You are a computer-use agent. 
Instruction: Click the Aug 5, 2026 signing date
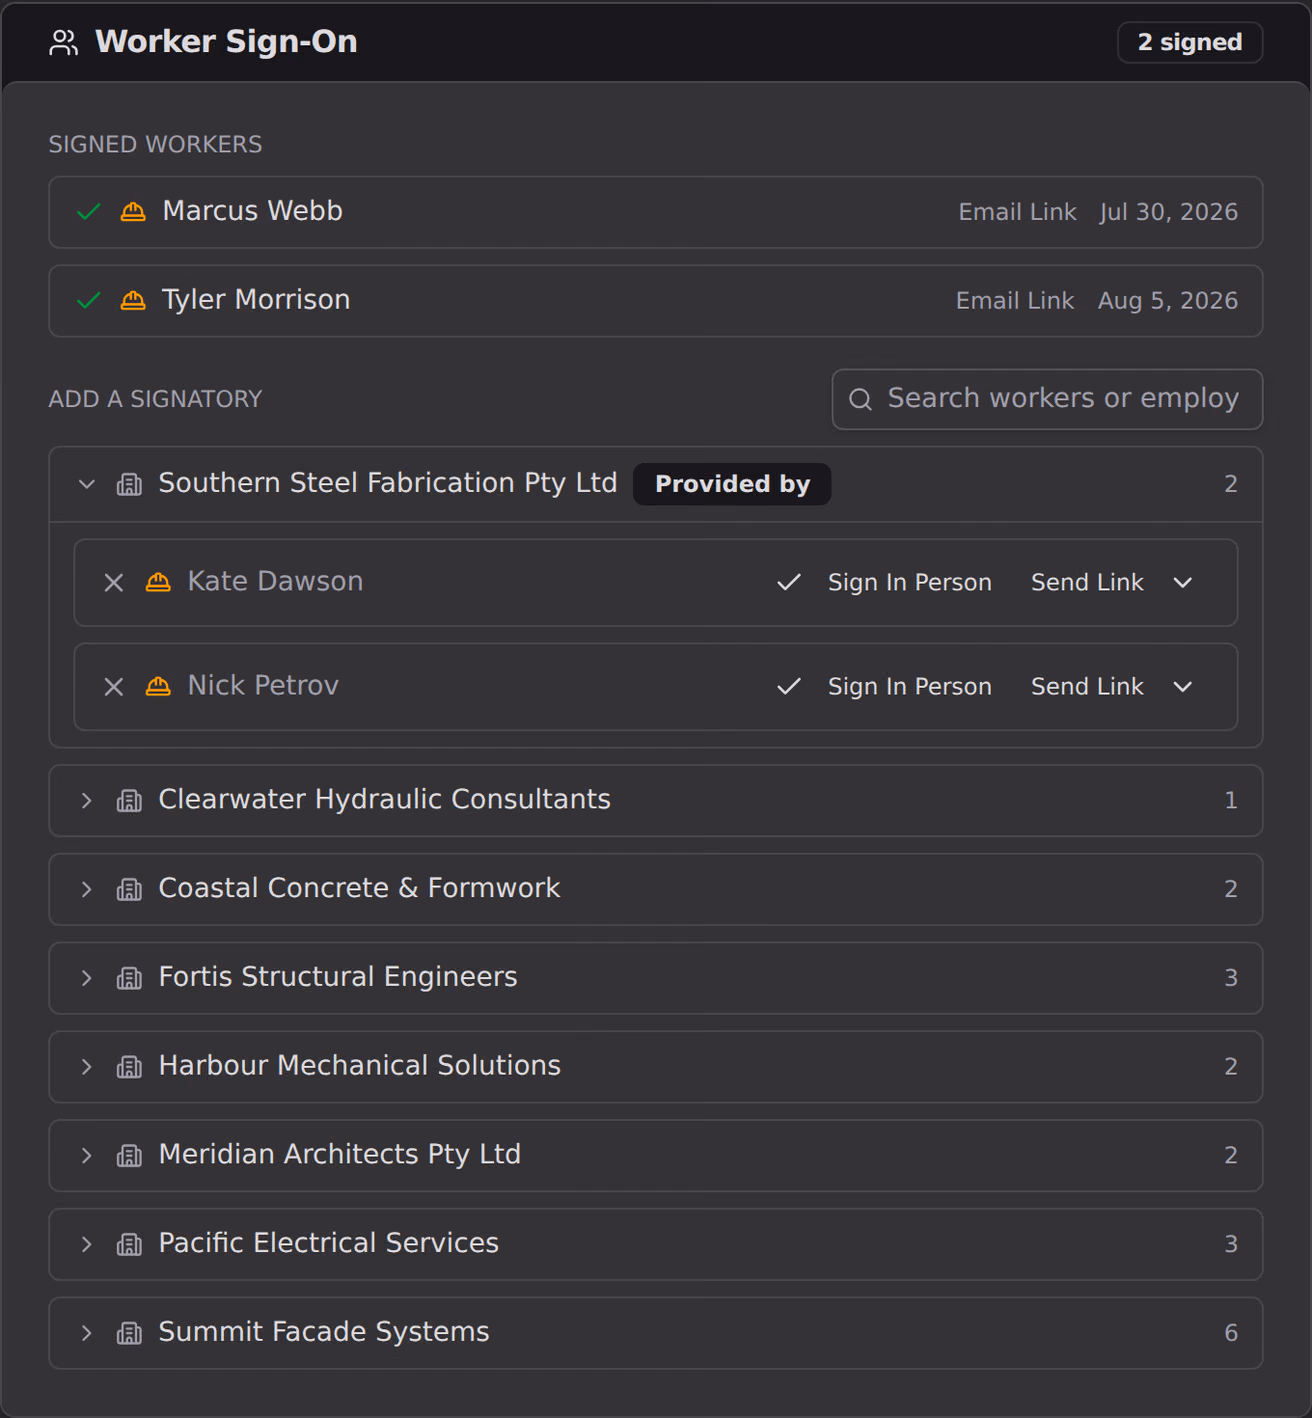coord(1168,301)
